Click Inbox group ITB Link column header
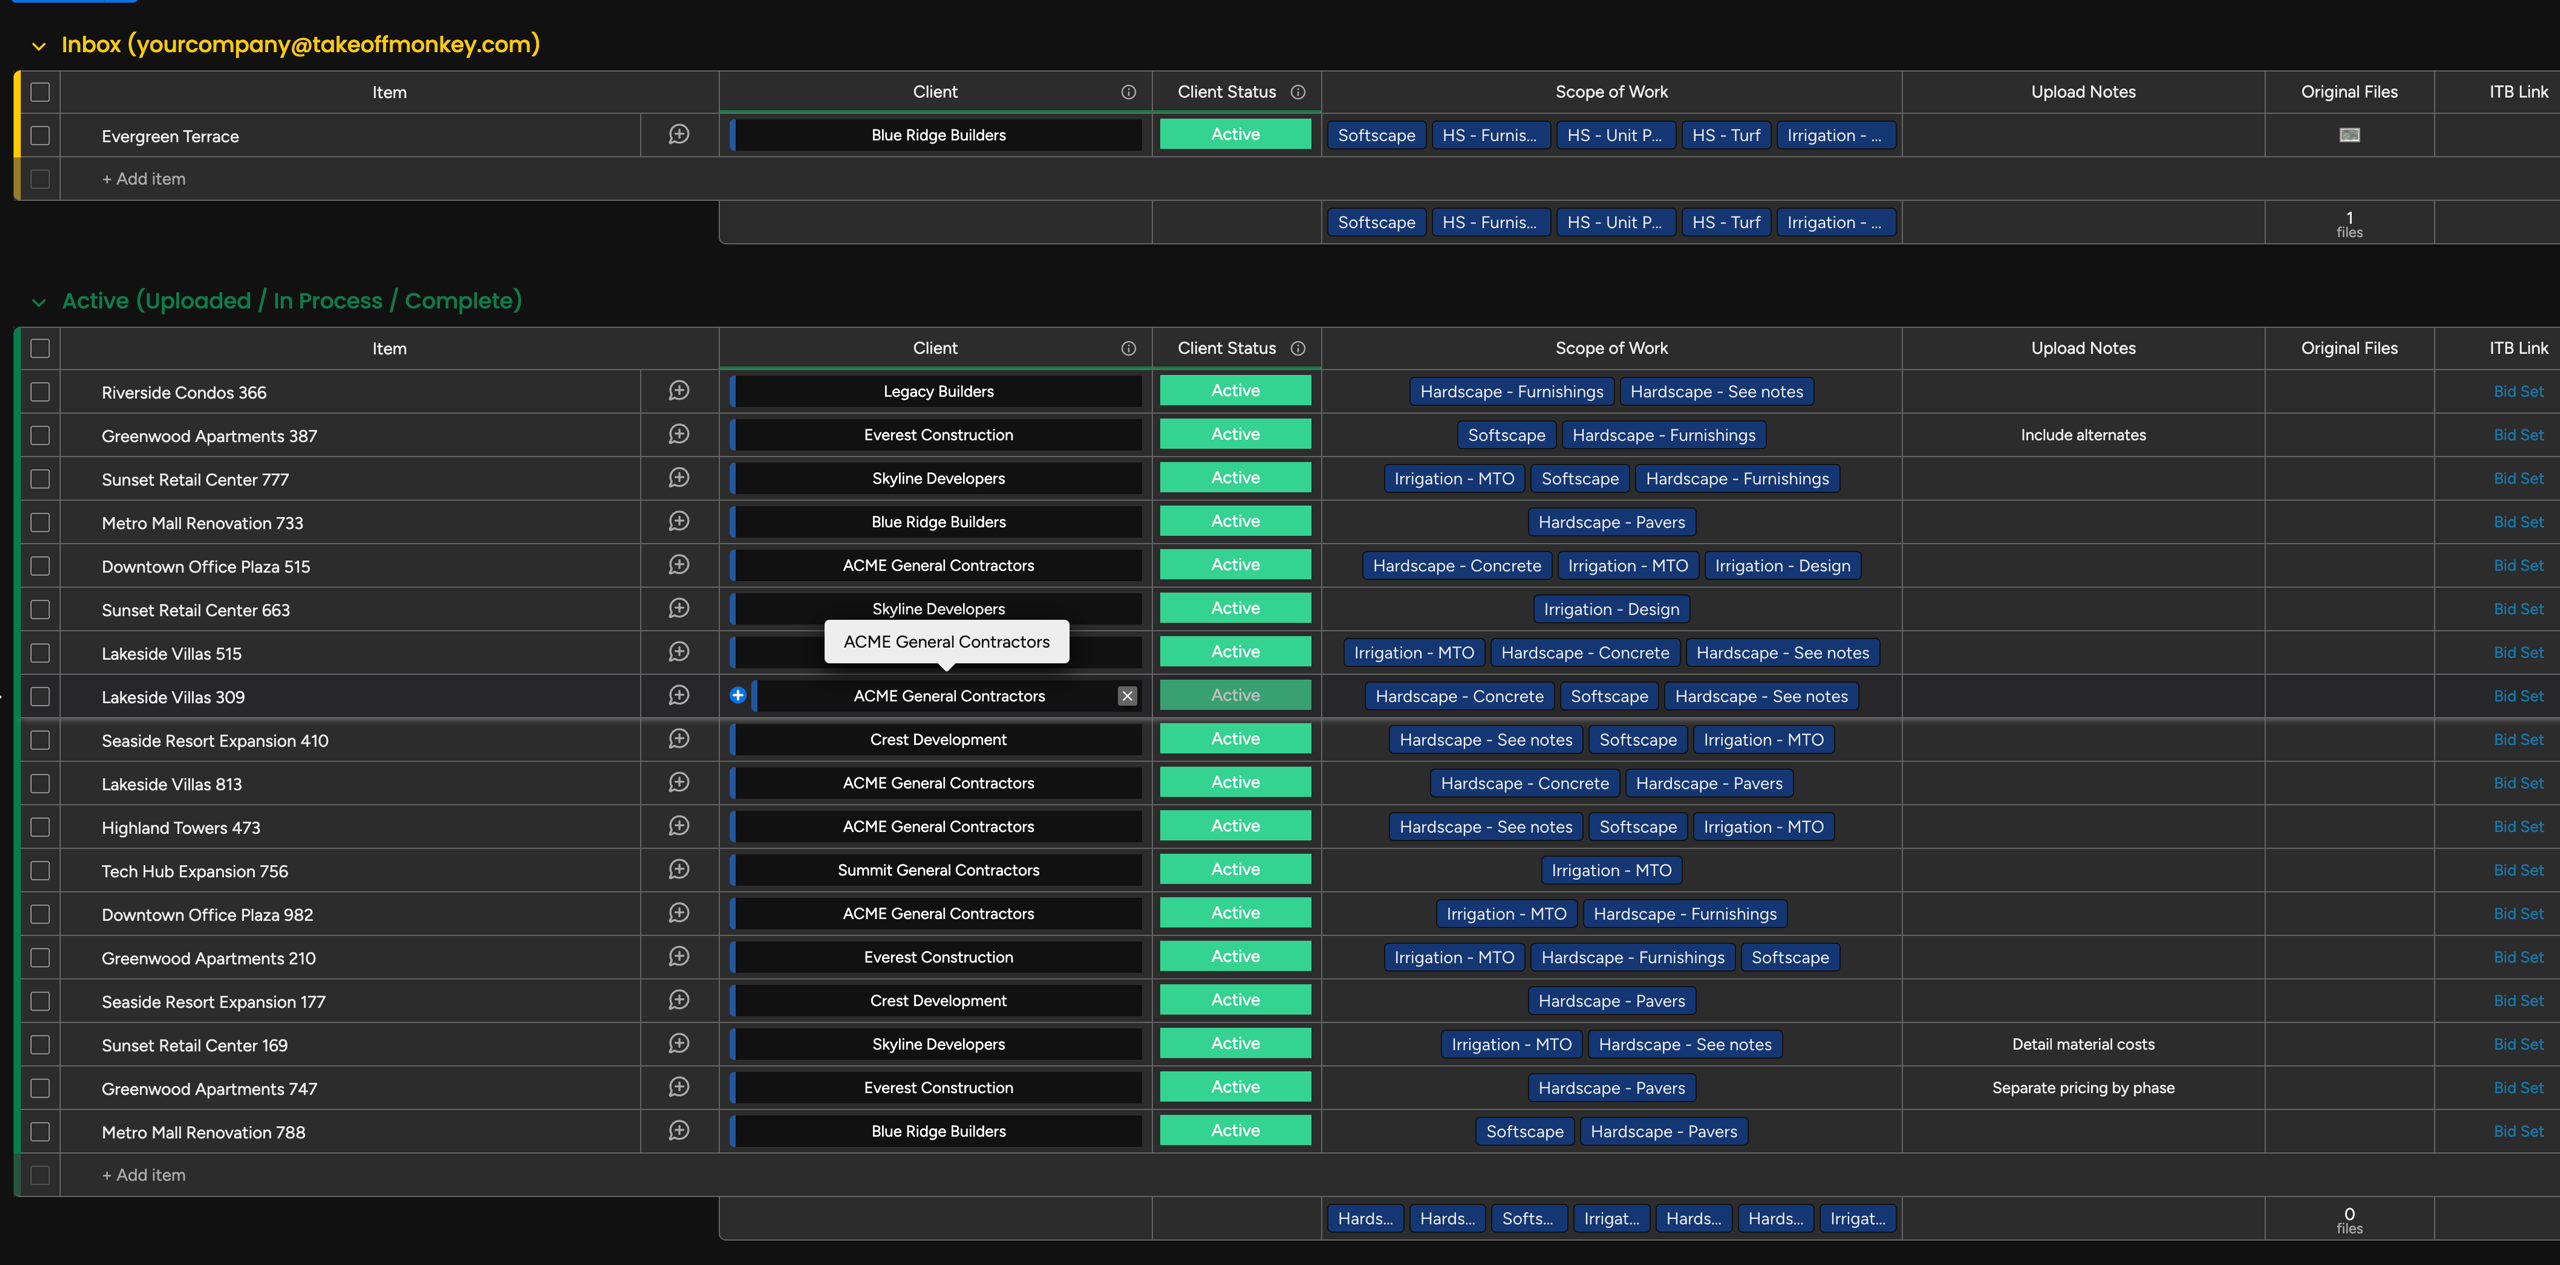The height and width of the screenshot is (1265, 2560). click(x=2518, y=92)
